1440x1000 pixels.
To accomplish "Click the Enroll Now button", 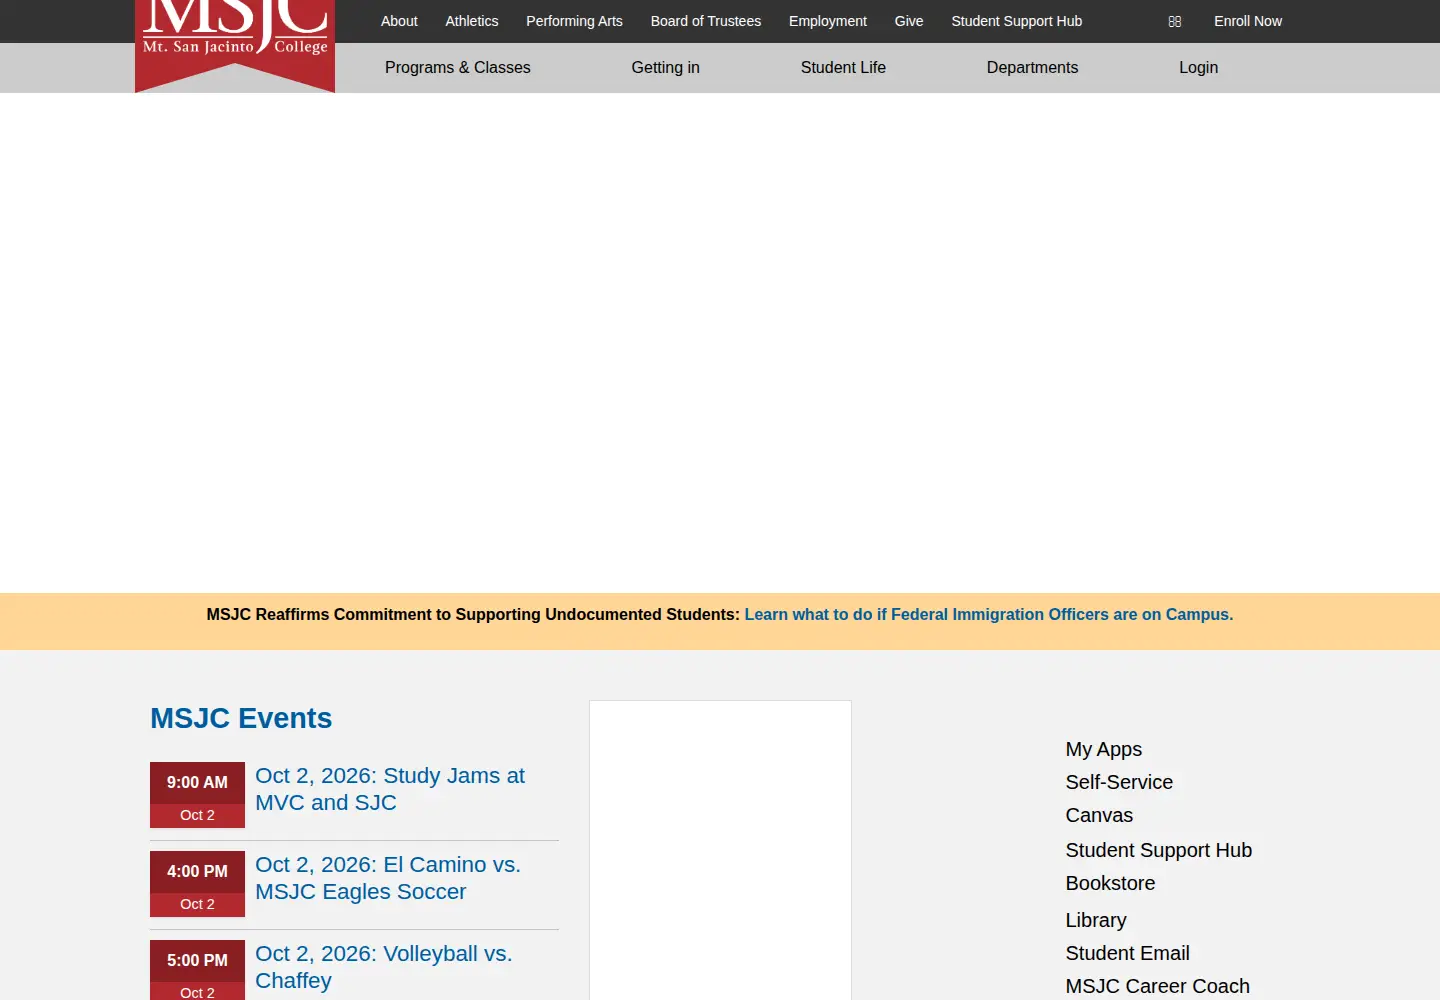I will coord(1248,21).
